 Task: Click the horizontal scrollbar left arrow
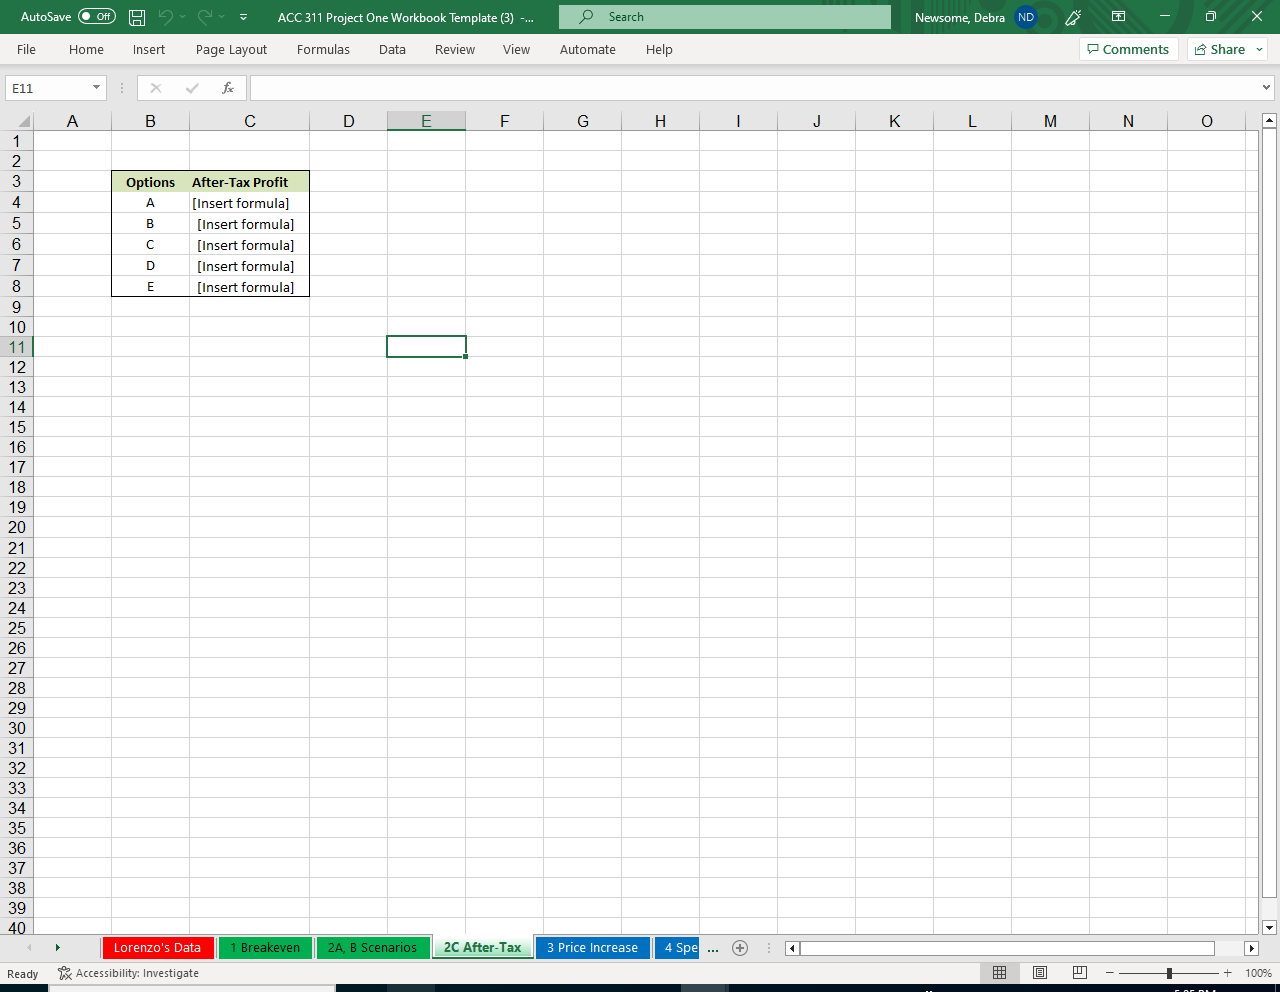pyautogui.click(x=793, y=948)
